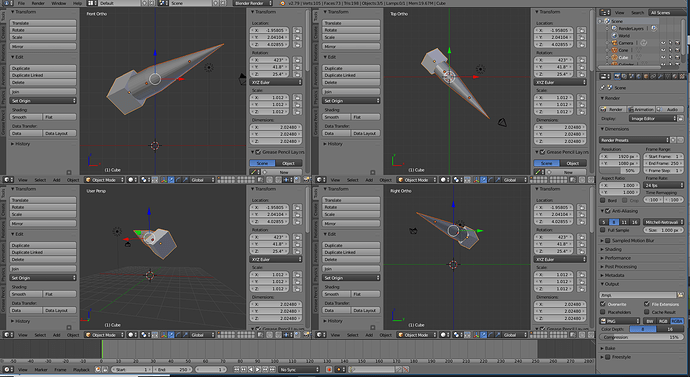This screenshot has height=377, width=690.
Task: Lock Location X in Front Ortho properties
Action: 297,30
